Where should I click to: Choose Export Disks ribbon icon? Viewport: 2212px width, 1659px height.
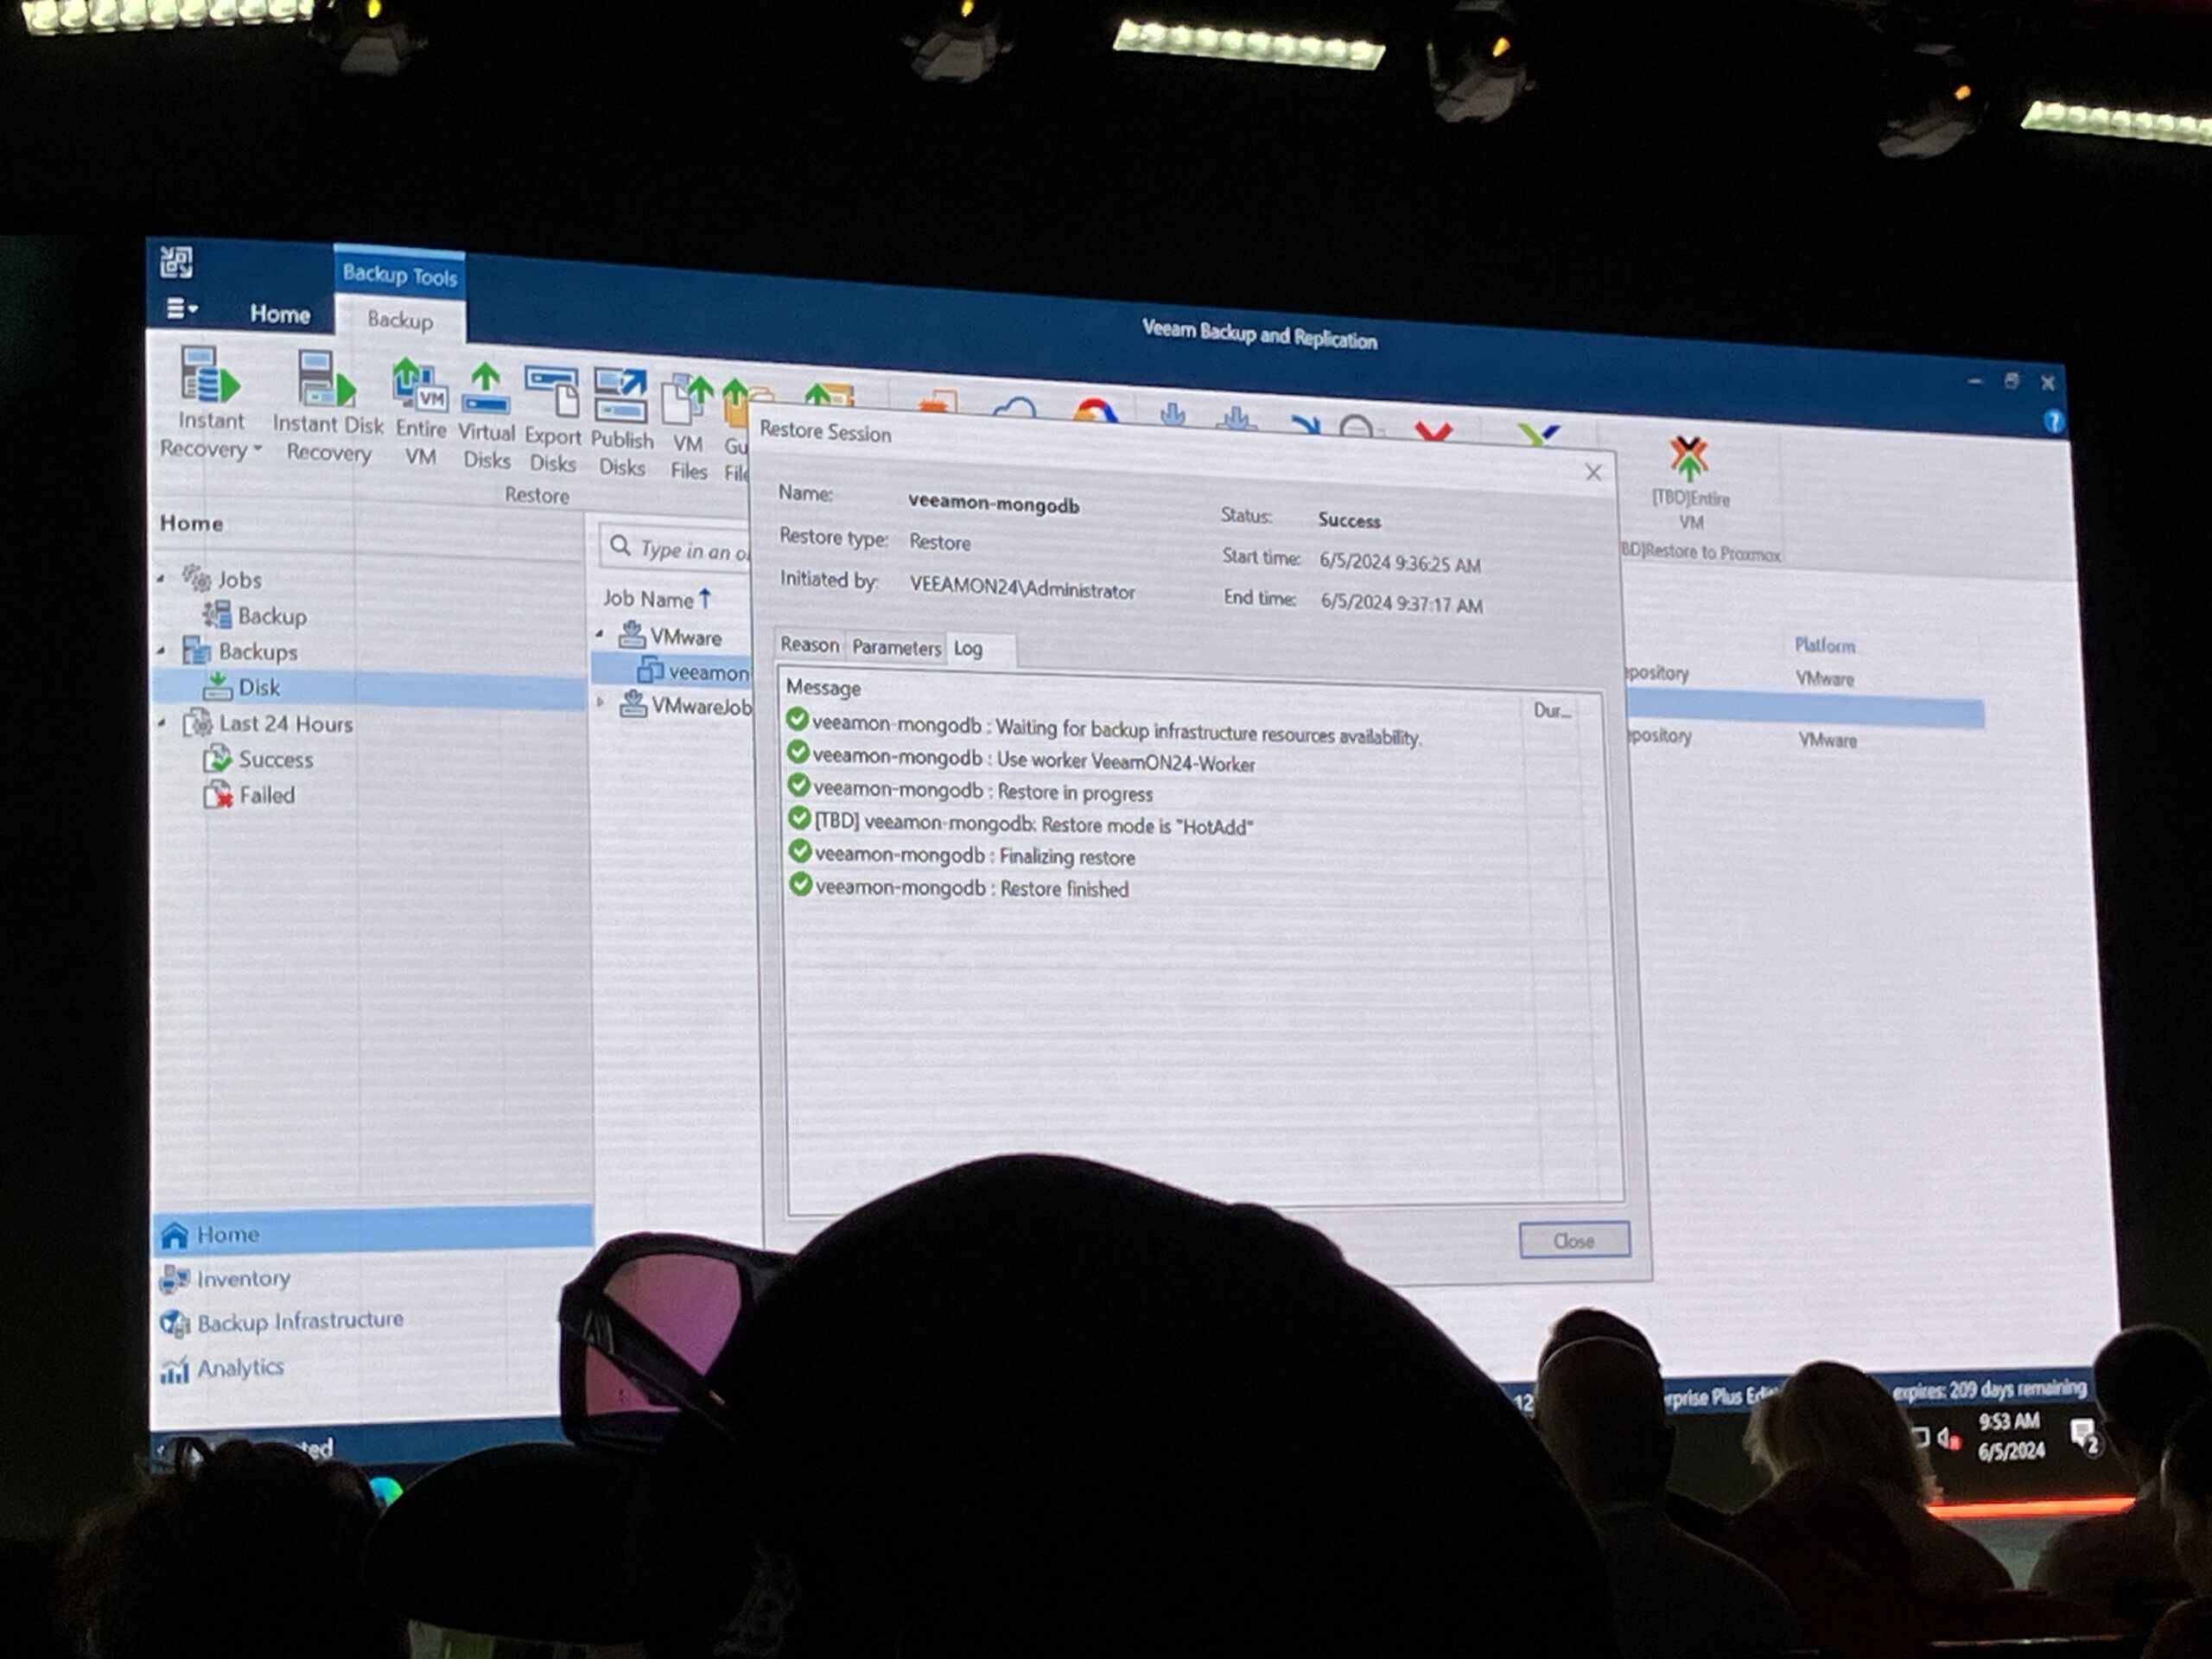[x=552, y=392]
